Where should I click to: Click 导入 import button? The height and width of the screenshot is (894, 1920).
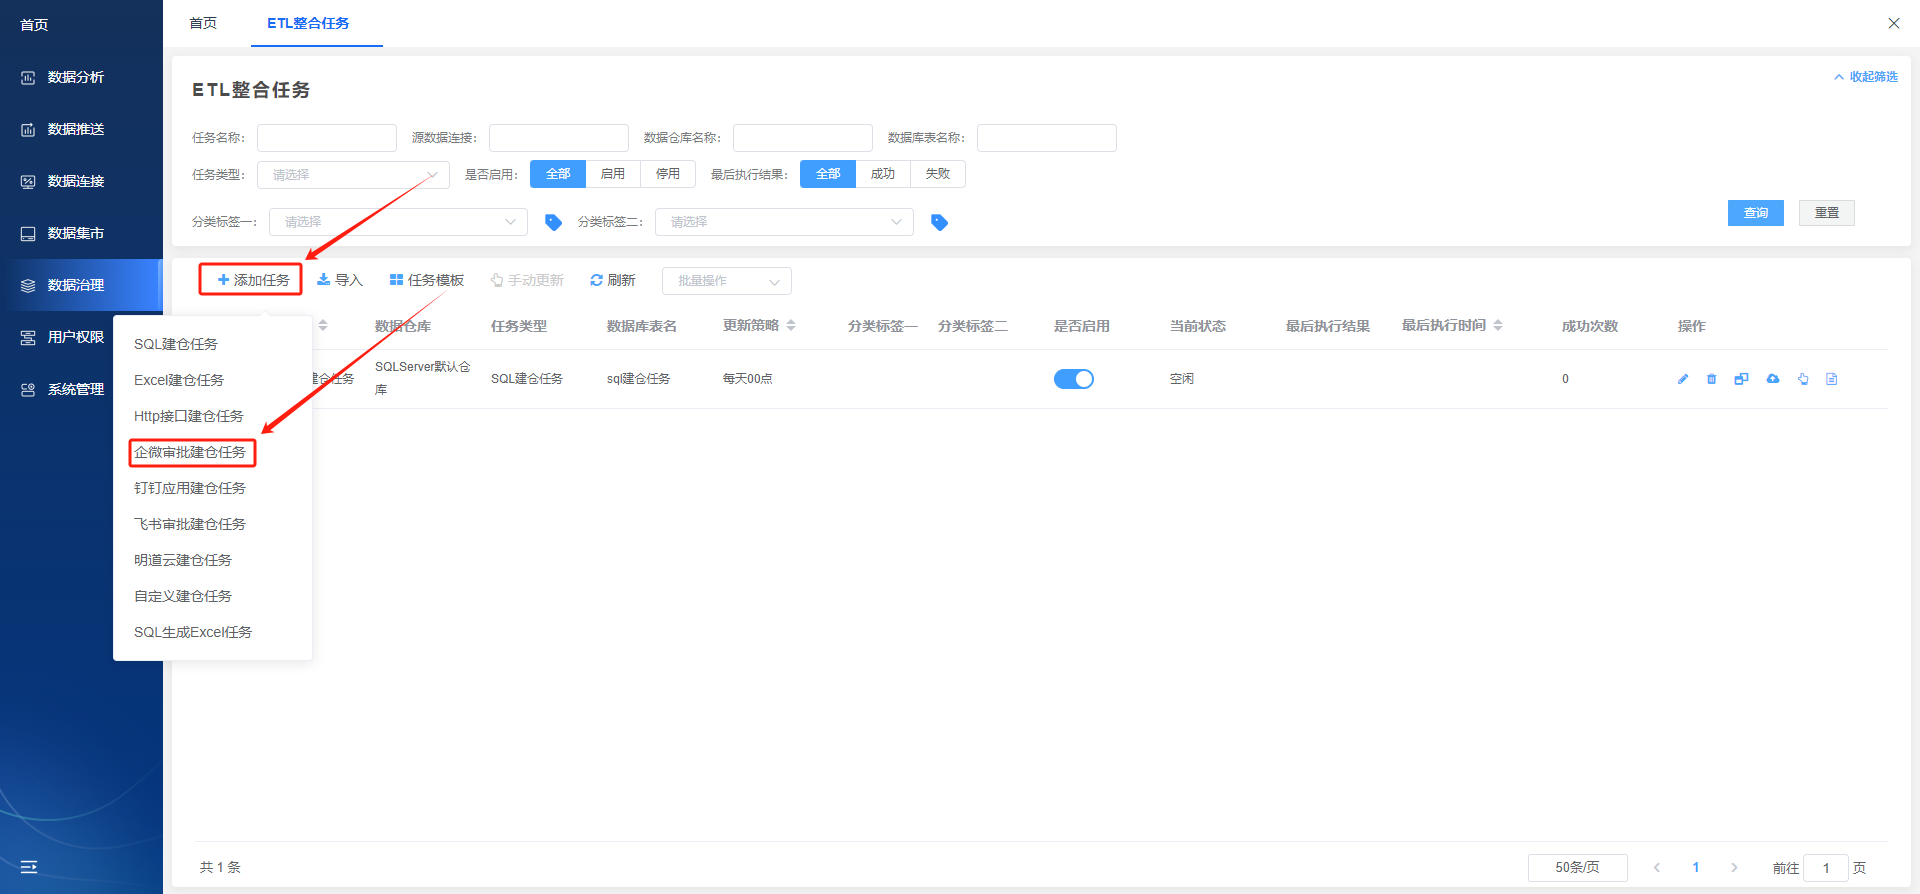pos(339,280)
